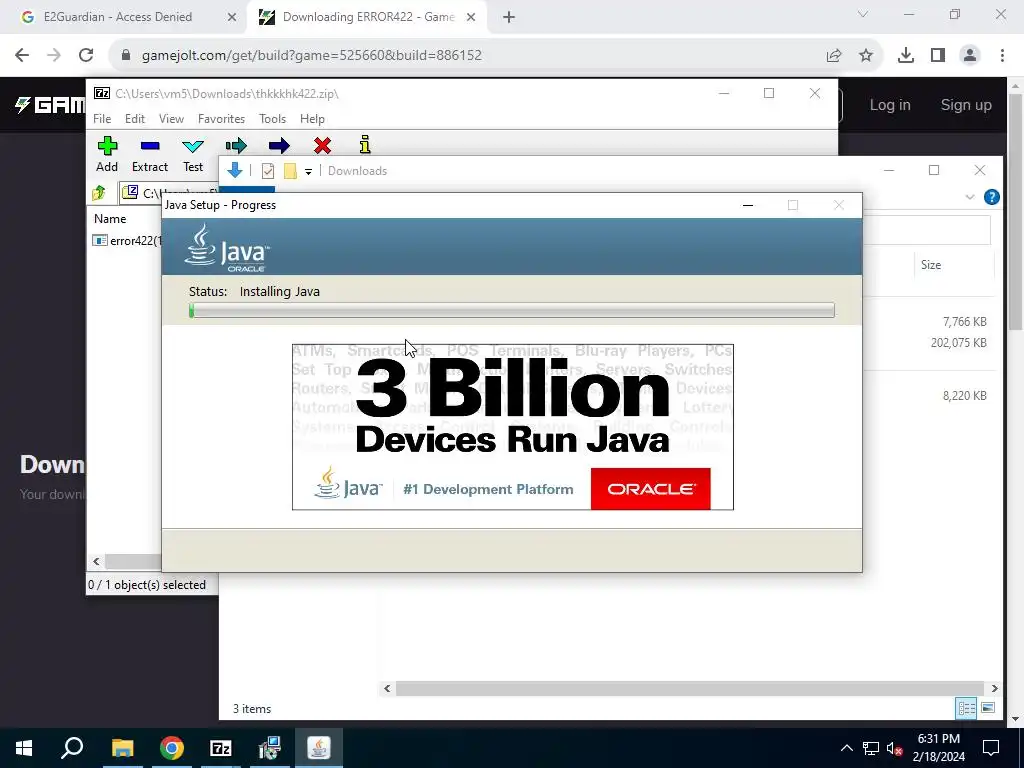Screen dimensions: 1024x768
Task: Click the network tray icon
Action: [871, 748]
